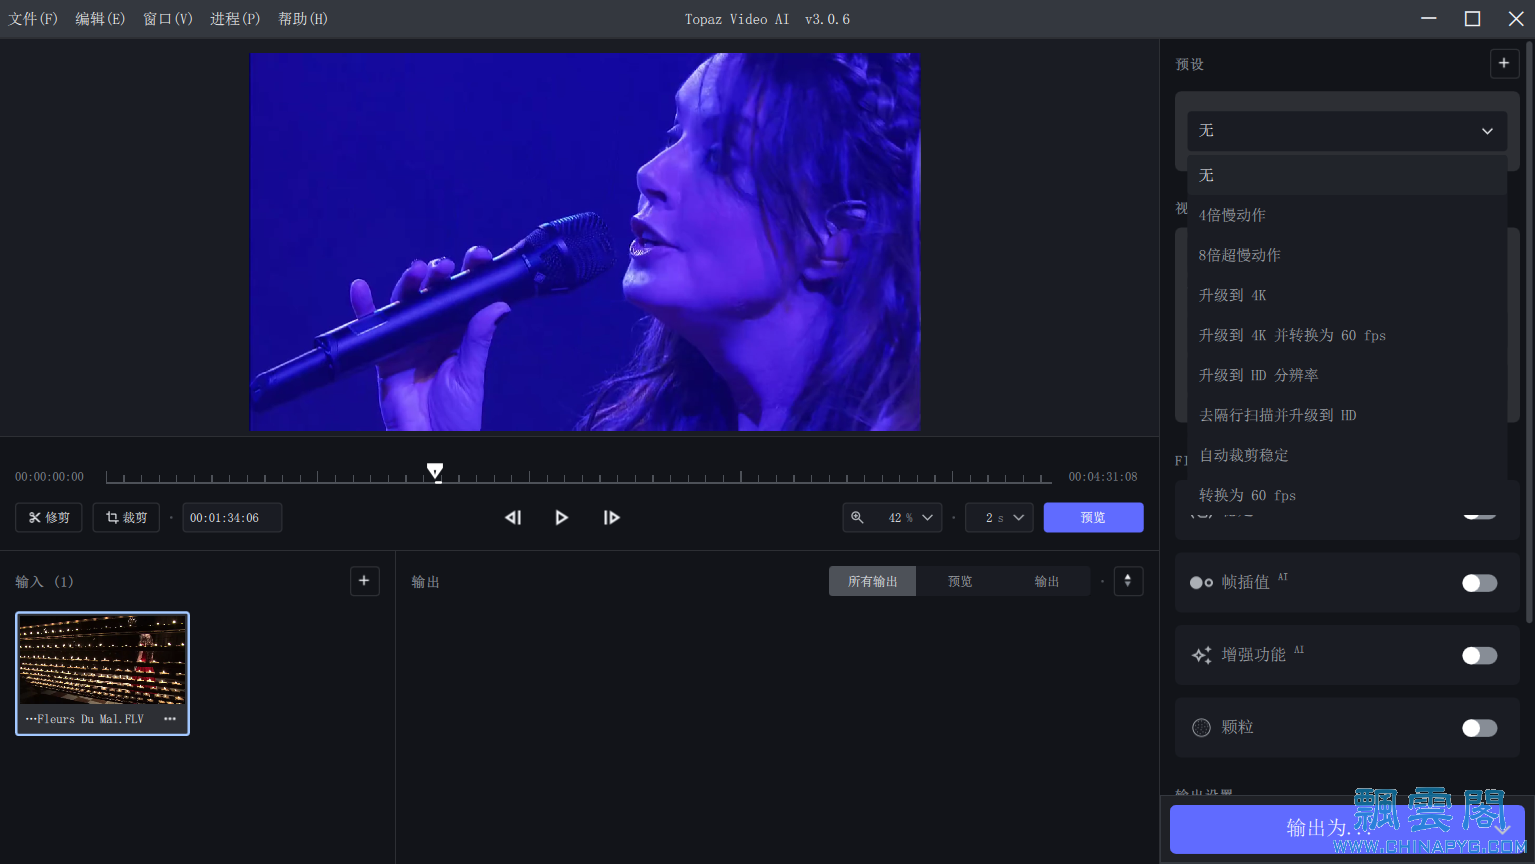Choose the 8倍超慢动作 preset

(1347, 255)
